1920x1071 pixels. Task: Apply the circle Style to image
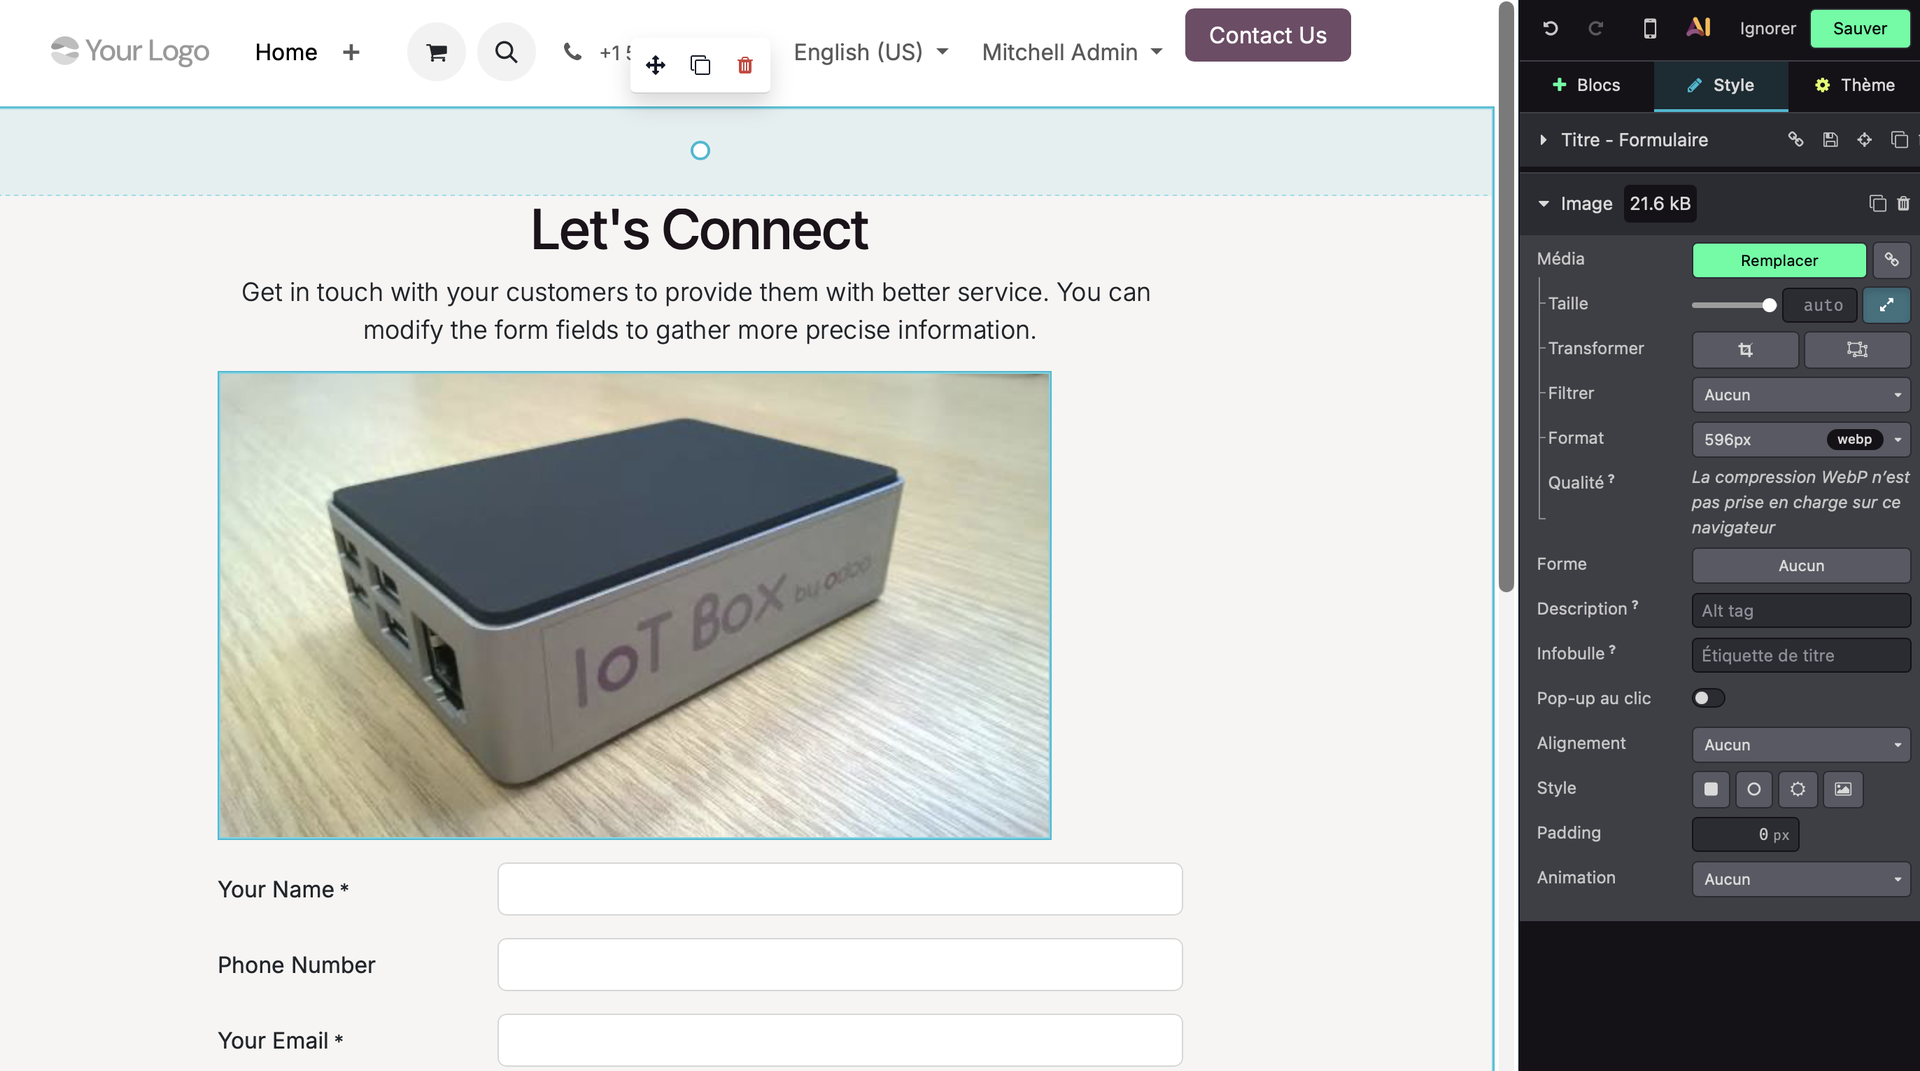pyautogui.click(x=1754, y=789)
